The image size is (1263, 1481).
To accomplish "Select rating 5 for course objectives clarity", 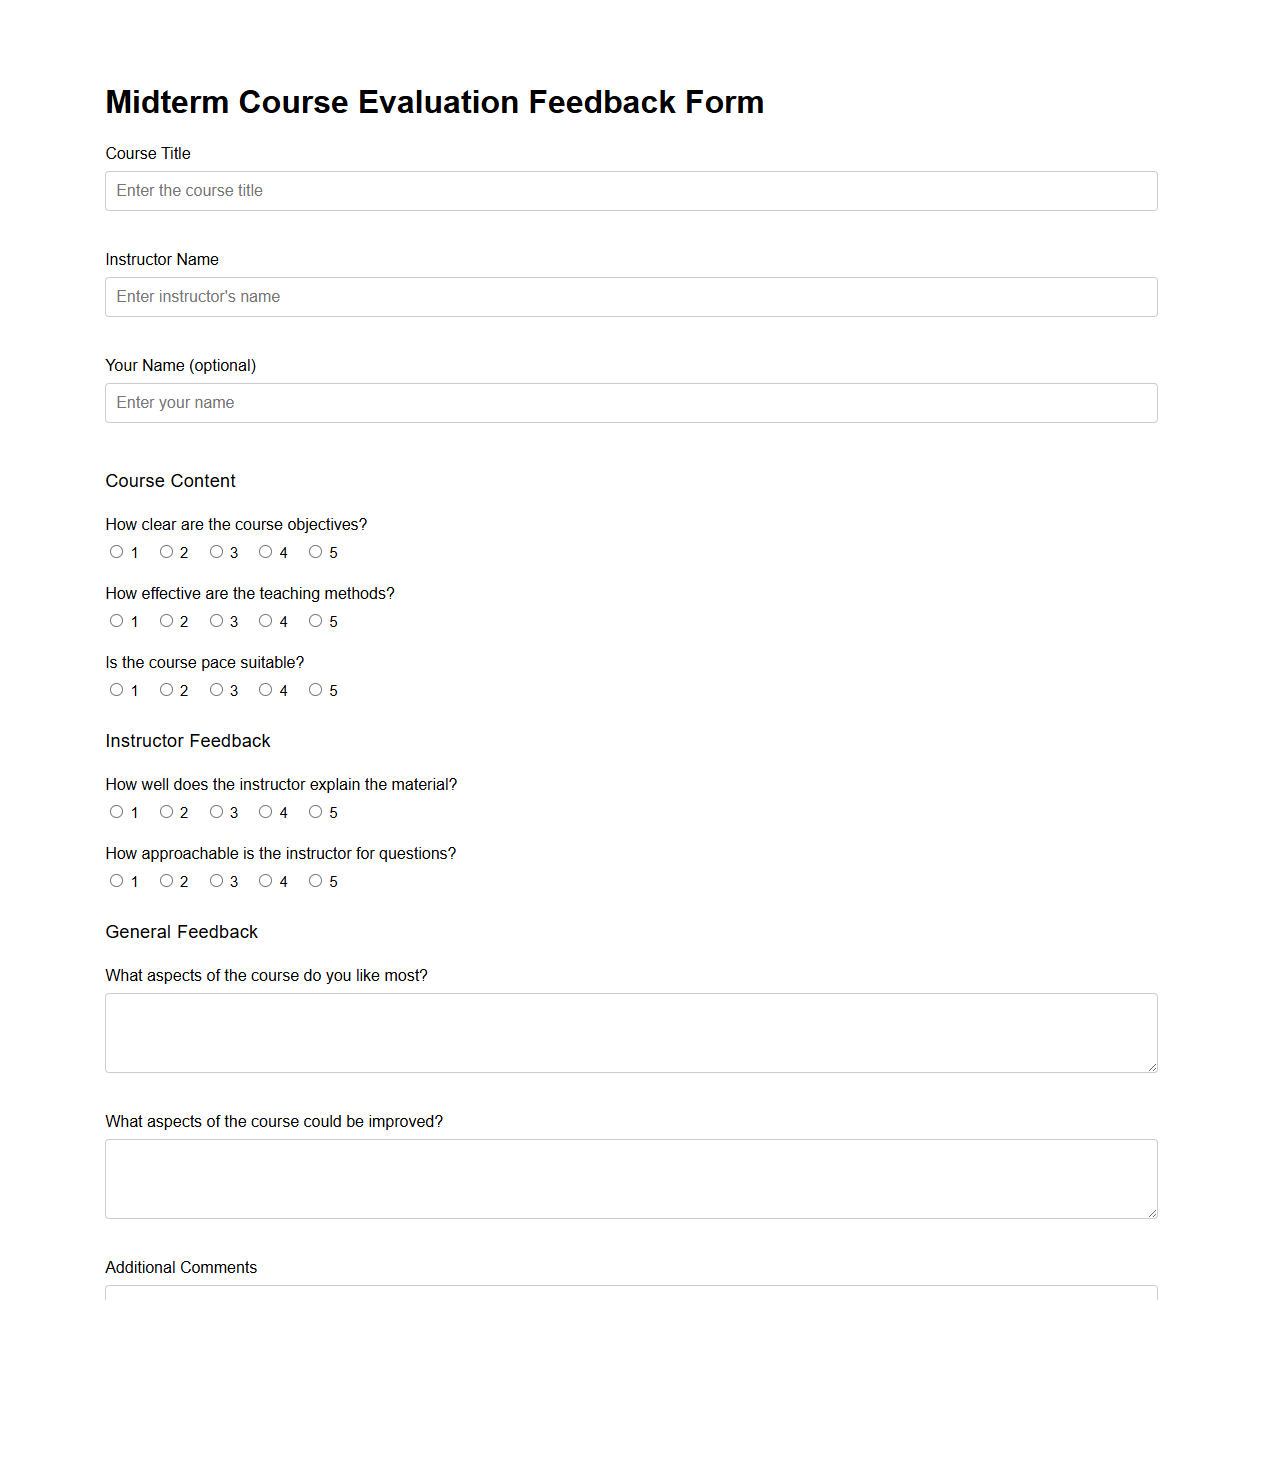I will [316, 551].
